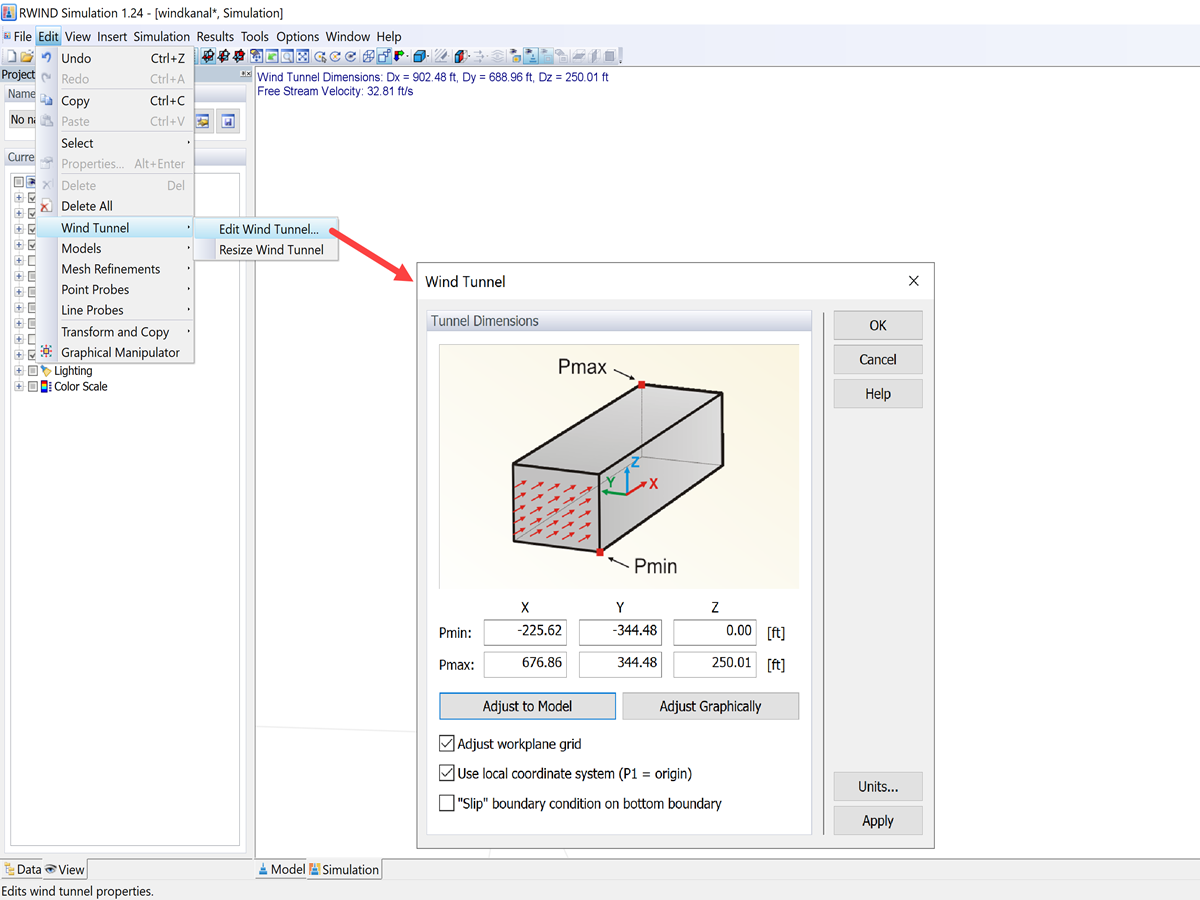The width and height of the screenshot is (1200, 900).
Task: Toggle the Color Scale checkbox in tree
Action: click(33, 386)
